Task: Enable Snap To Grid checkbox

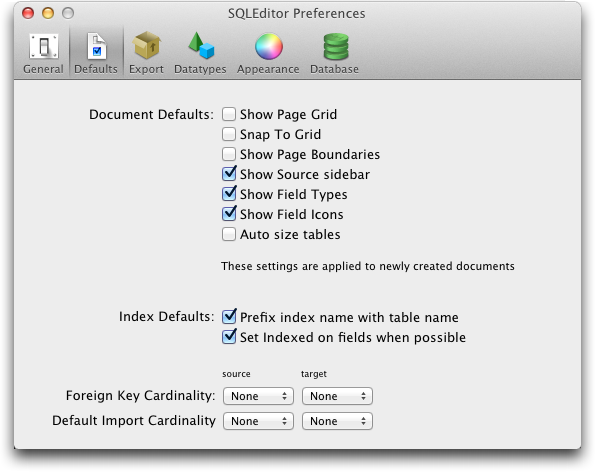Action: coord(229,134)
